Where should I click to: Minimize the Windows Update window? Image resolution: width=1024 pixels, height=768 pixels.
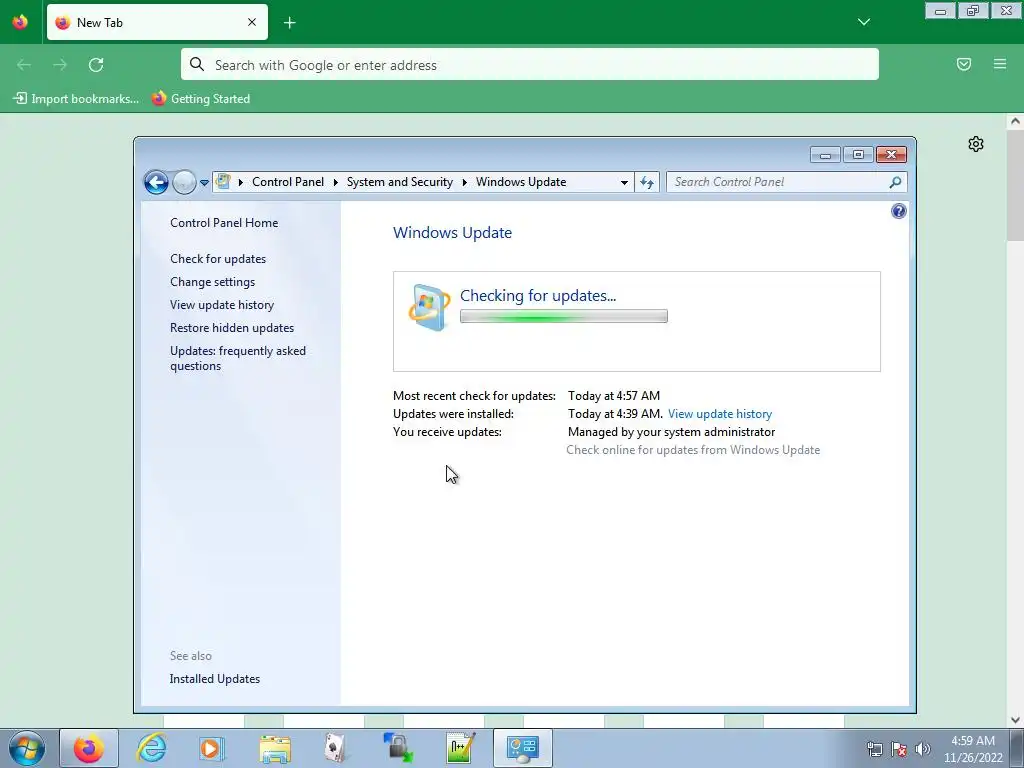[825, 155]
